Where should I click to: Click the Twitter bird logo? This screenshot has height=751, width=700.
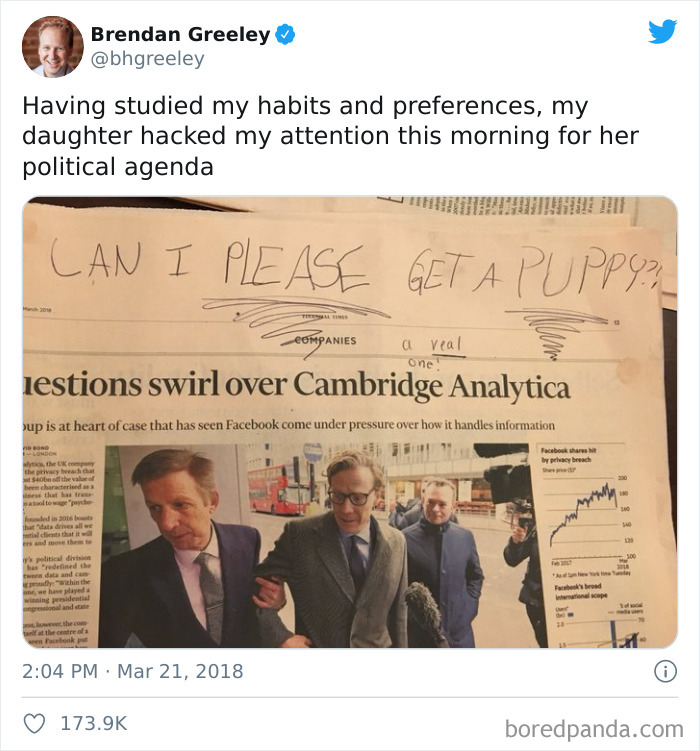coord(663,32)
